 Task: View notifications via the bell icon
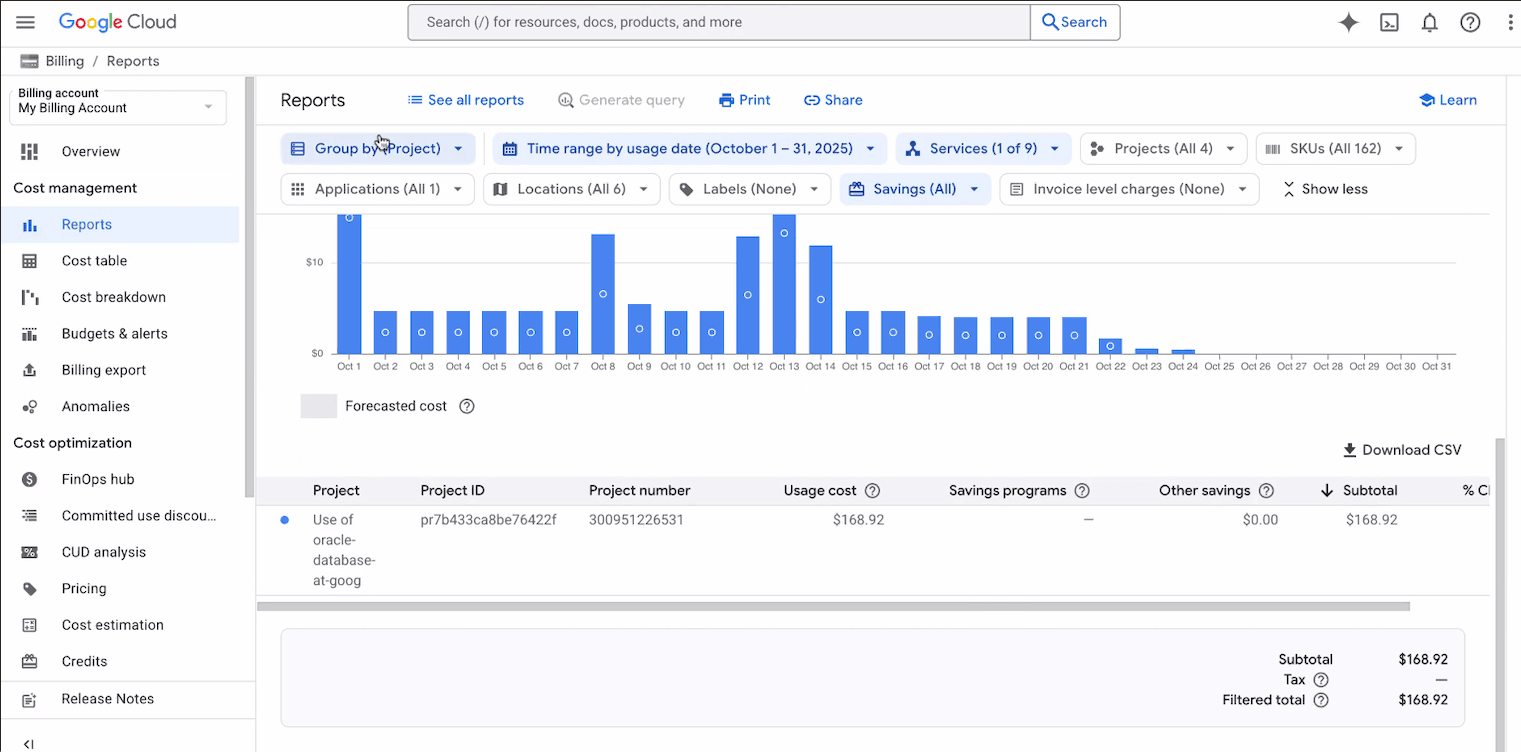coord(1429,22)
